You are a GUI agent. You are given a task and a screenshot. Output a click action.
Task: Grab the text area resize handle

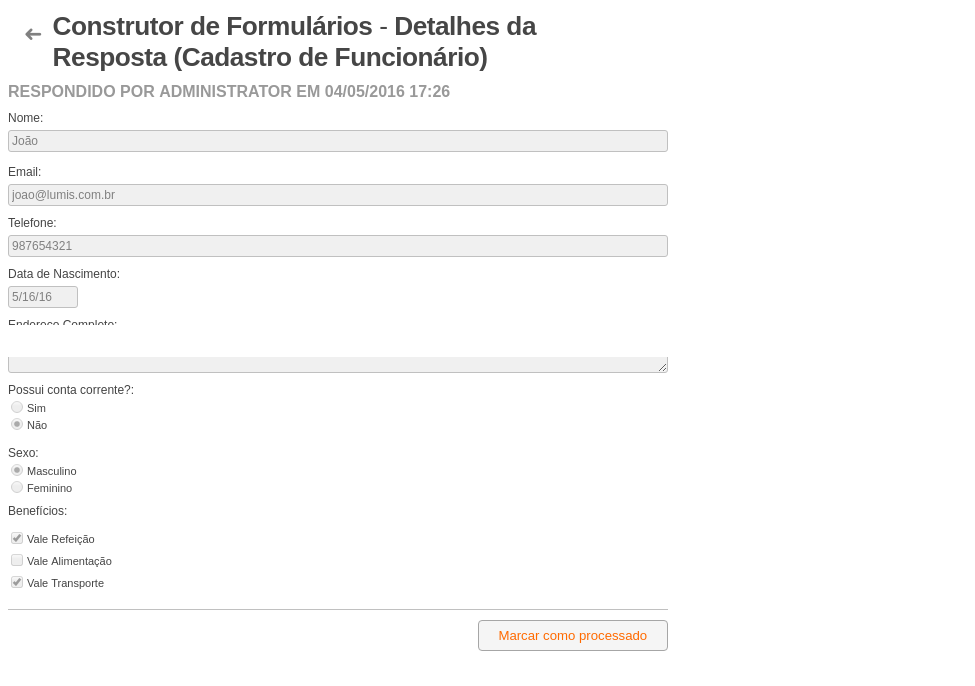coord(663,368)
